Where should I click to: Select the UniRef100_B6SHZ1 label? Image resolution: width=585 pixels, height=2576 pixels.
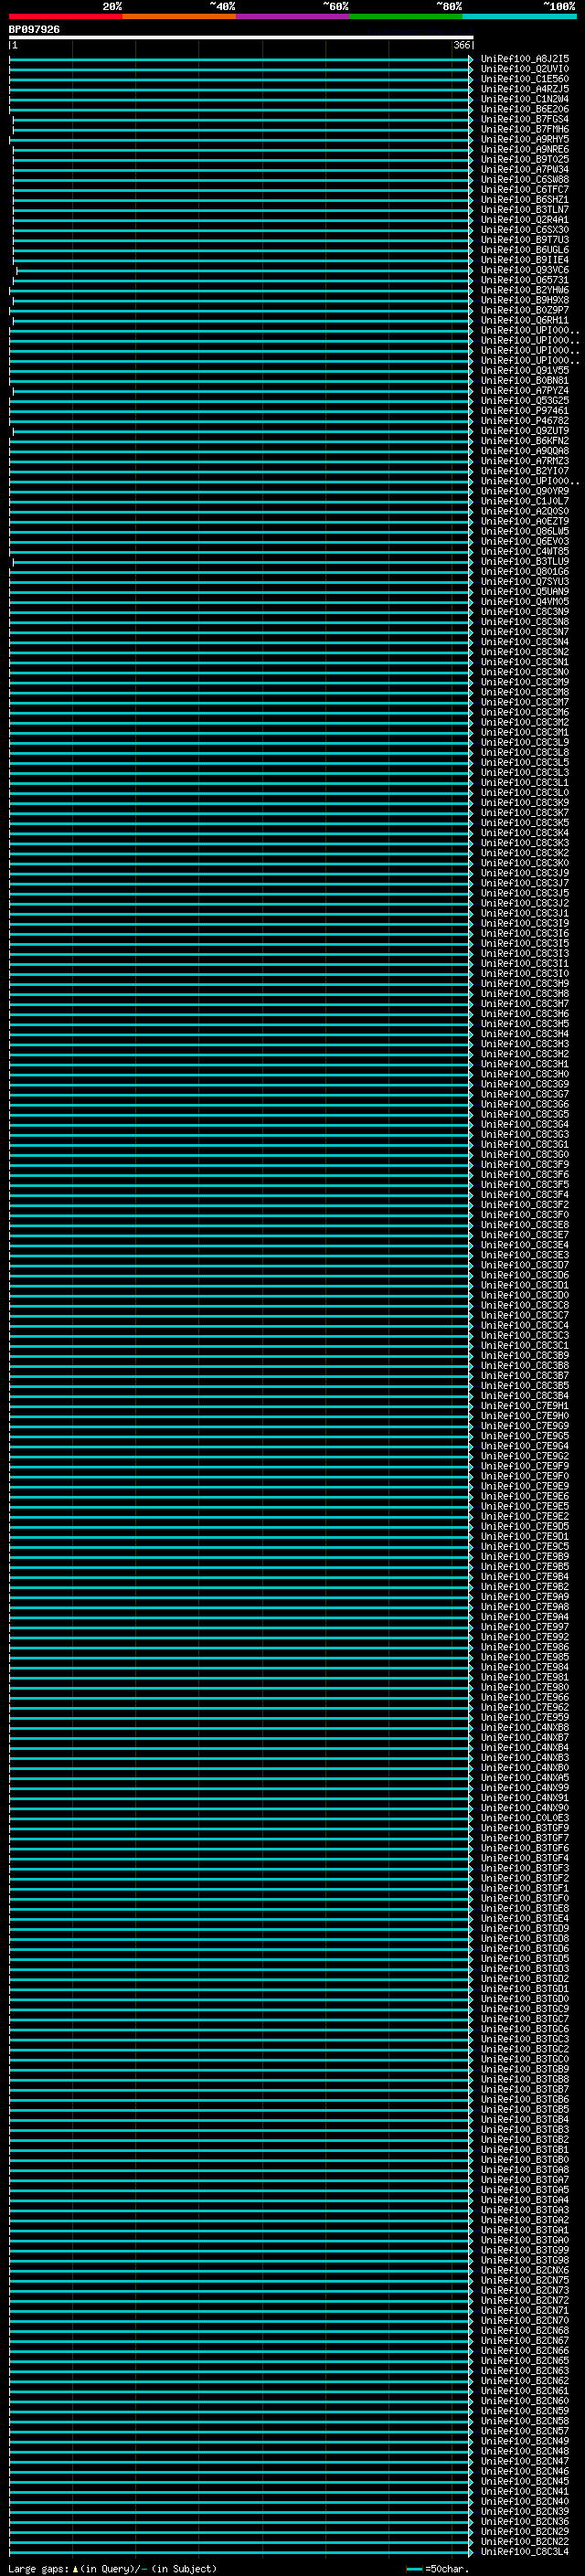(x=525, y=199)
